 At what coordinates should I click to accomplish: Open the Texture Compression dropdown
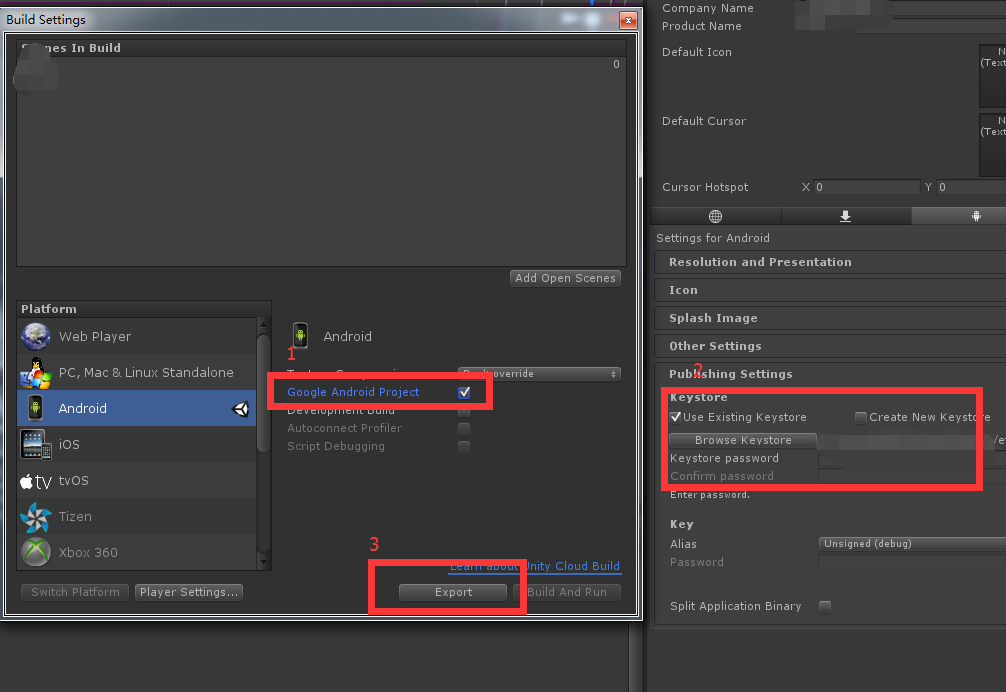click(x=539, y=373)
